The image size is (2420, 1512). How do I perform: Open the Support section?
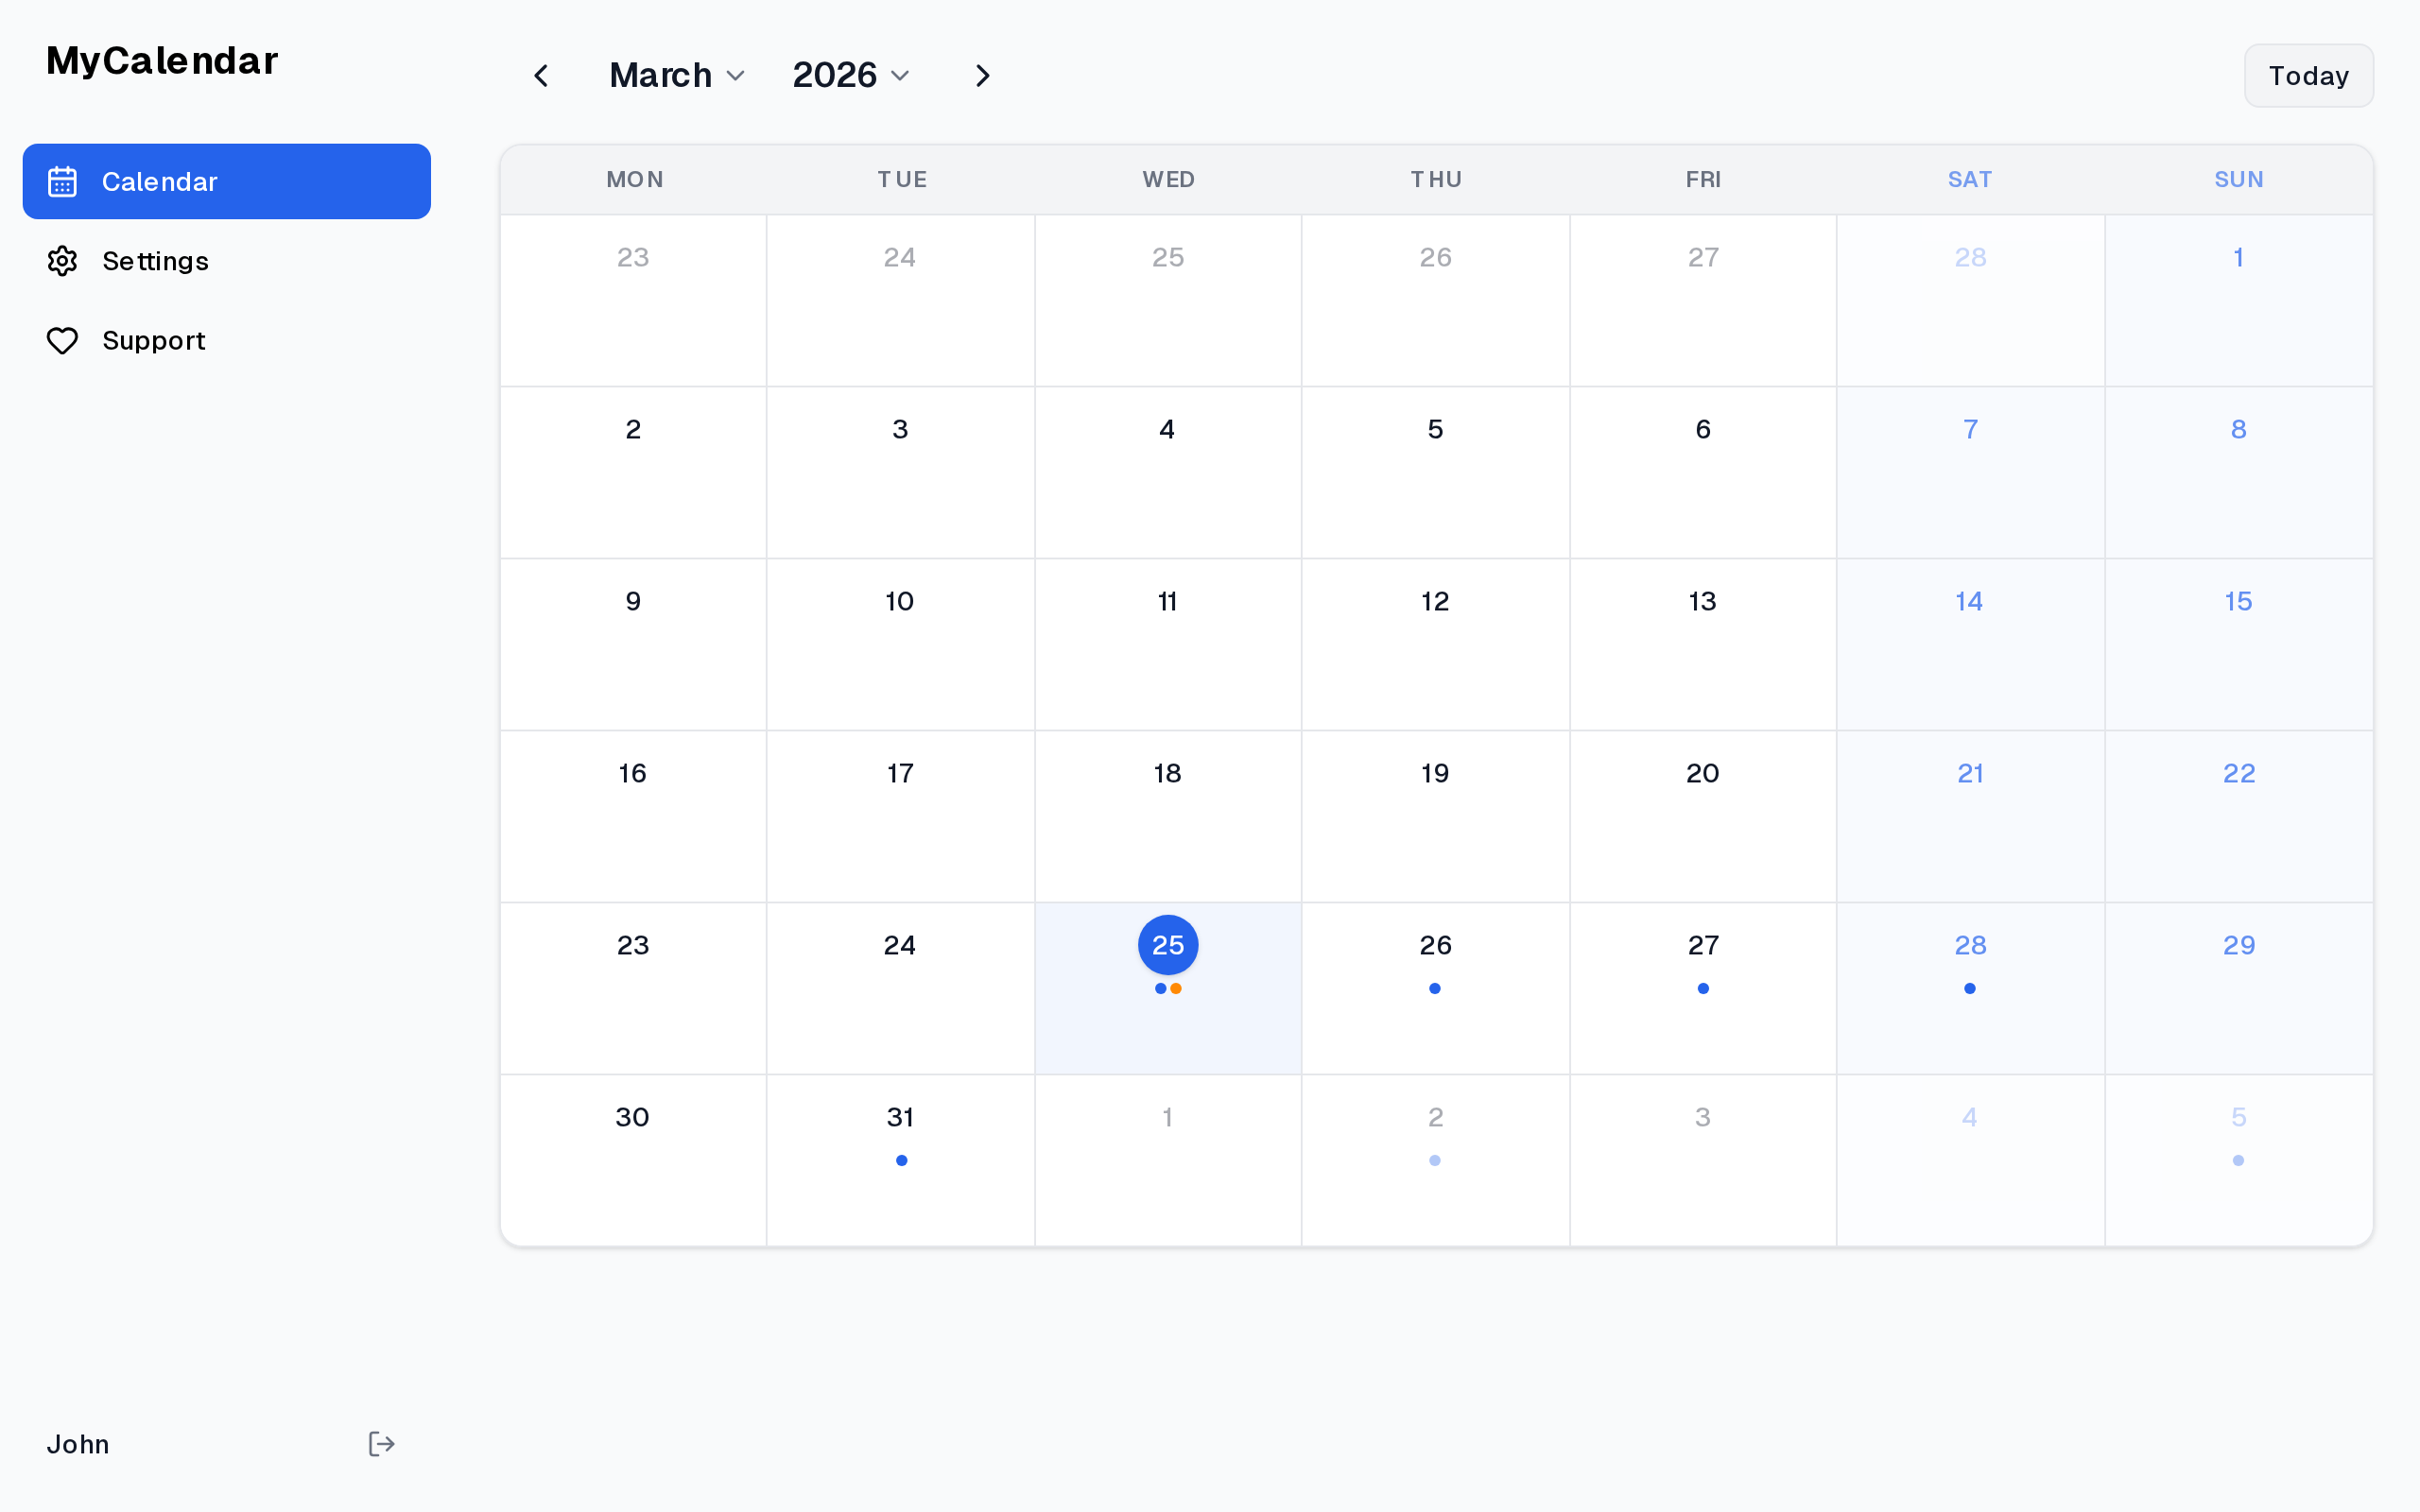[x=154, y=340]
